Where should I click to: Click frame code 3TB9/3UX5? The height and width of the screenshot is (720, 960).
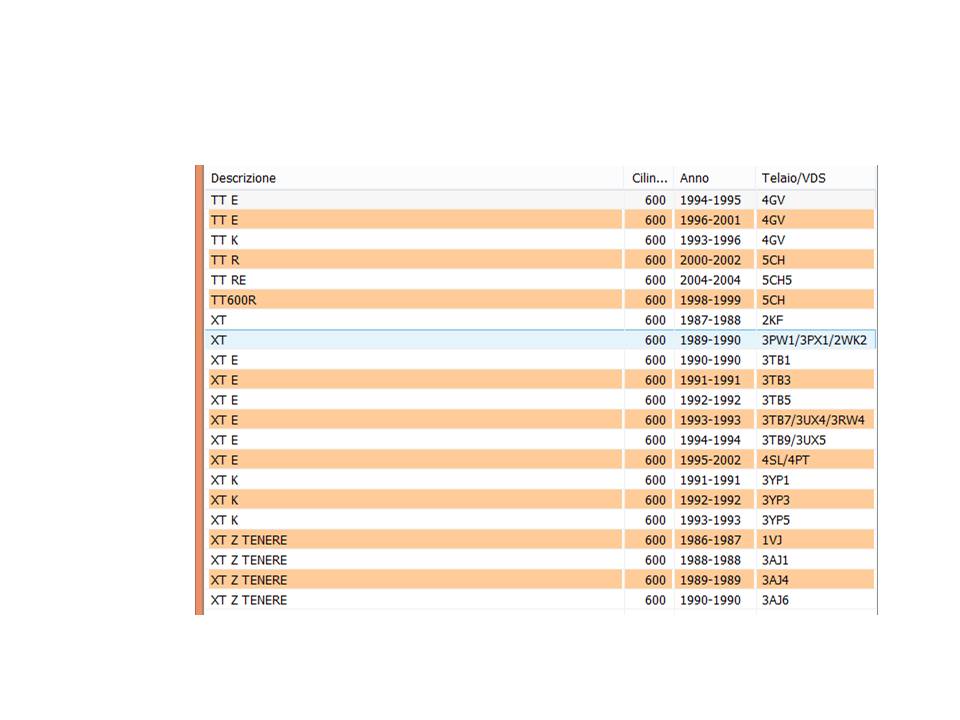pos(793,440)
